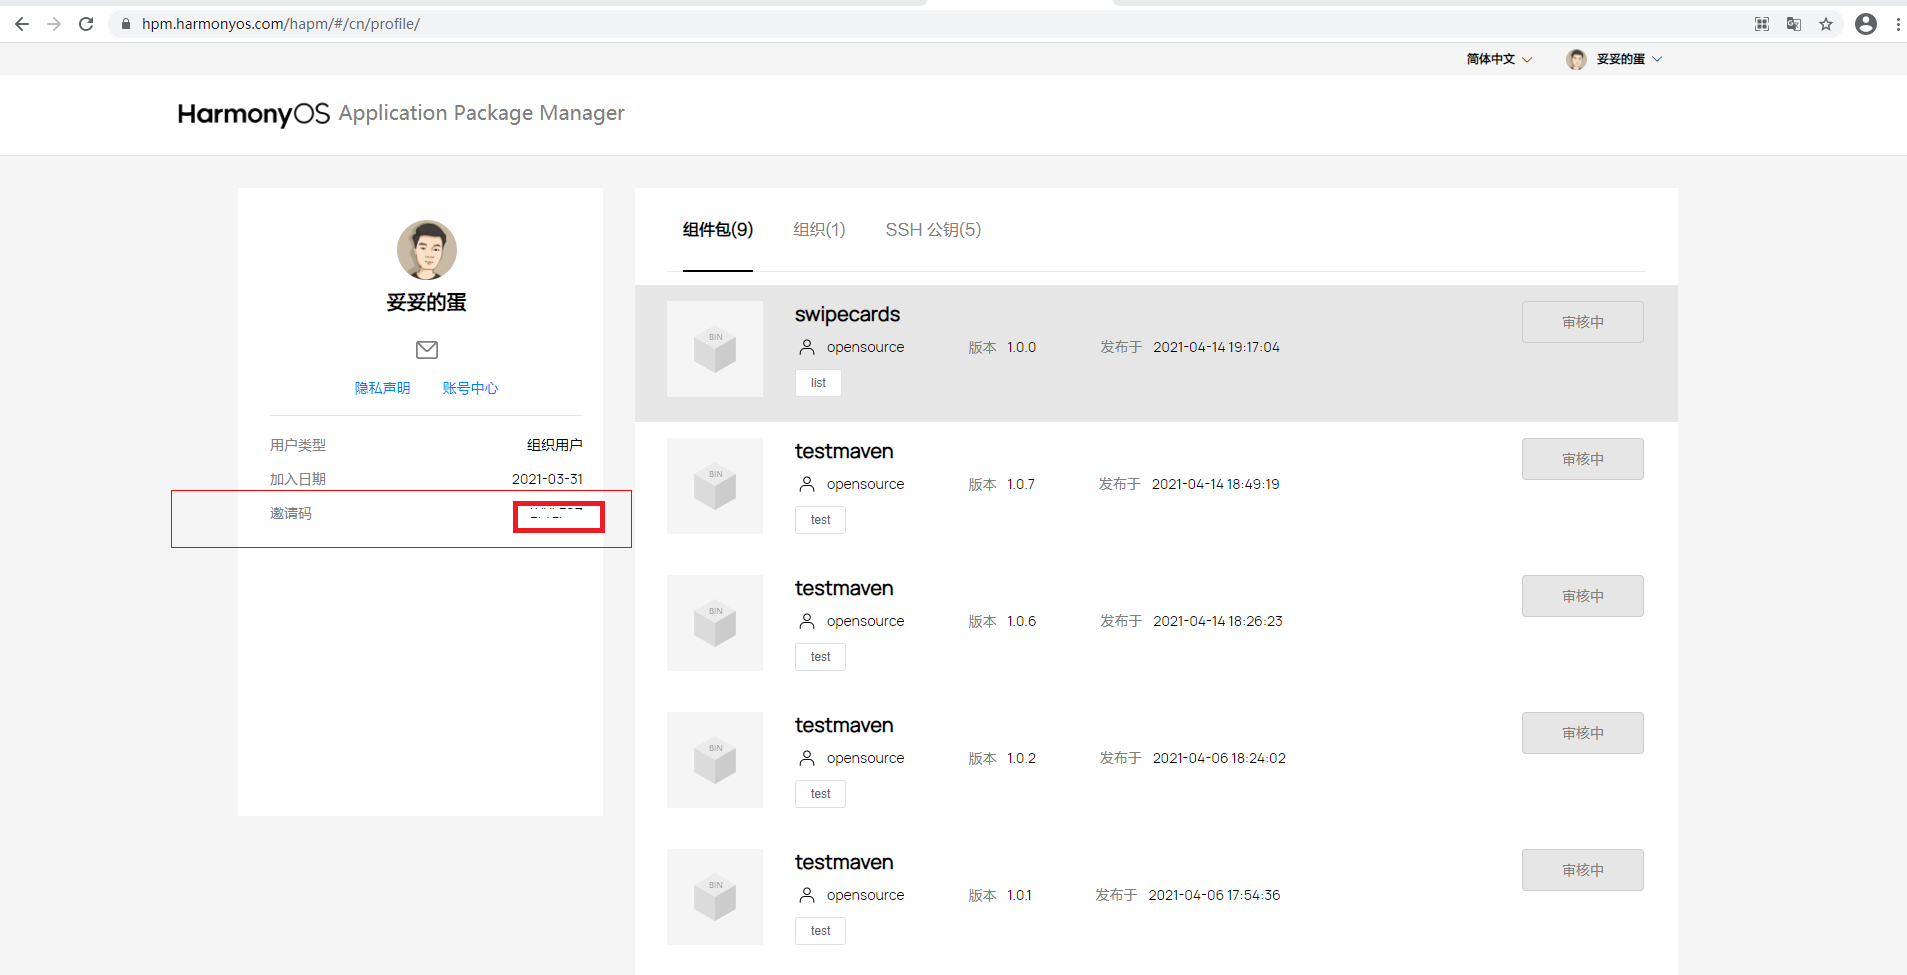Image resolution: width=1907 pixels, height=975 pixels.
Task: Click the HarmonyOS logo
Action: point(253,114)
